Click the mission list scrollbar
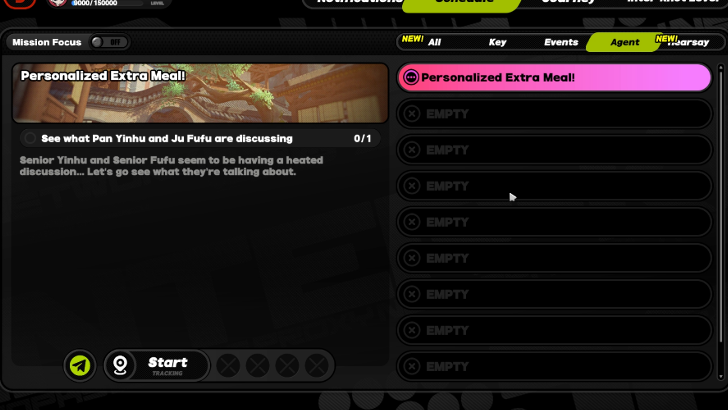This screenshot has height=410, width=728. click(x=721, y=222)
